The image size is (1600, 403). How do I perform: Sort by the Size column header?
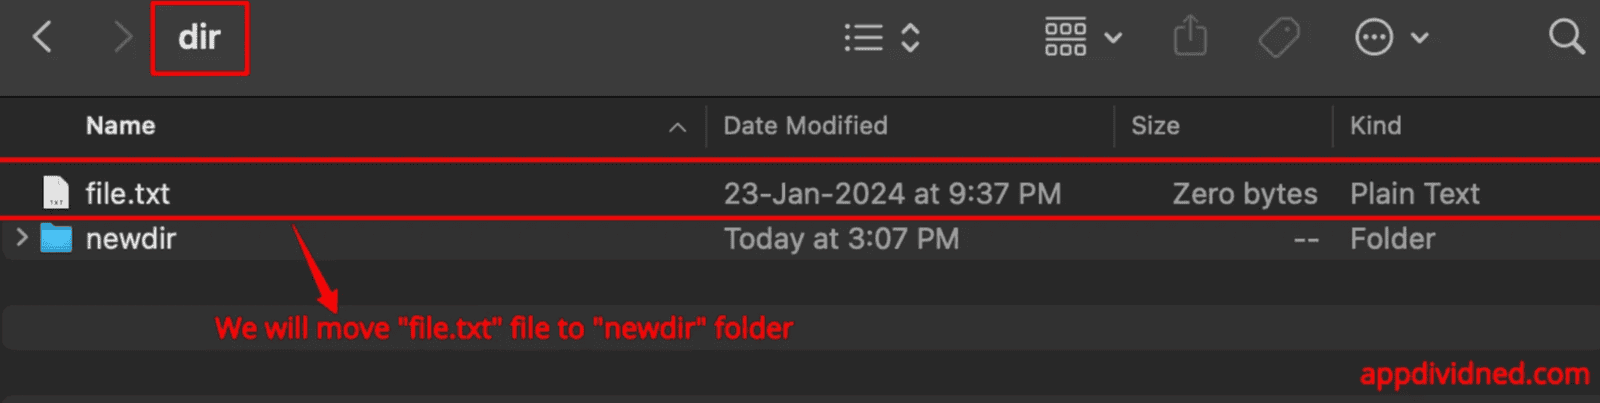[1155, 126]
